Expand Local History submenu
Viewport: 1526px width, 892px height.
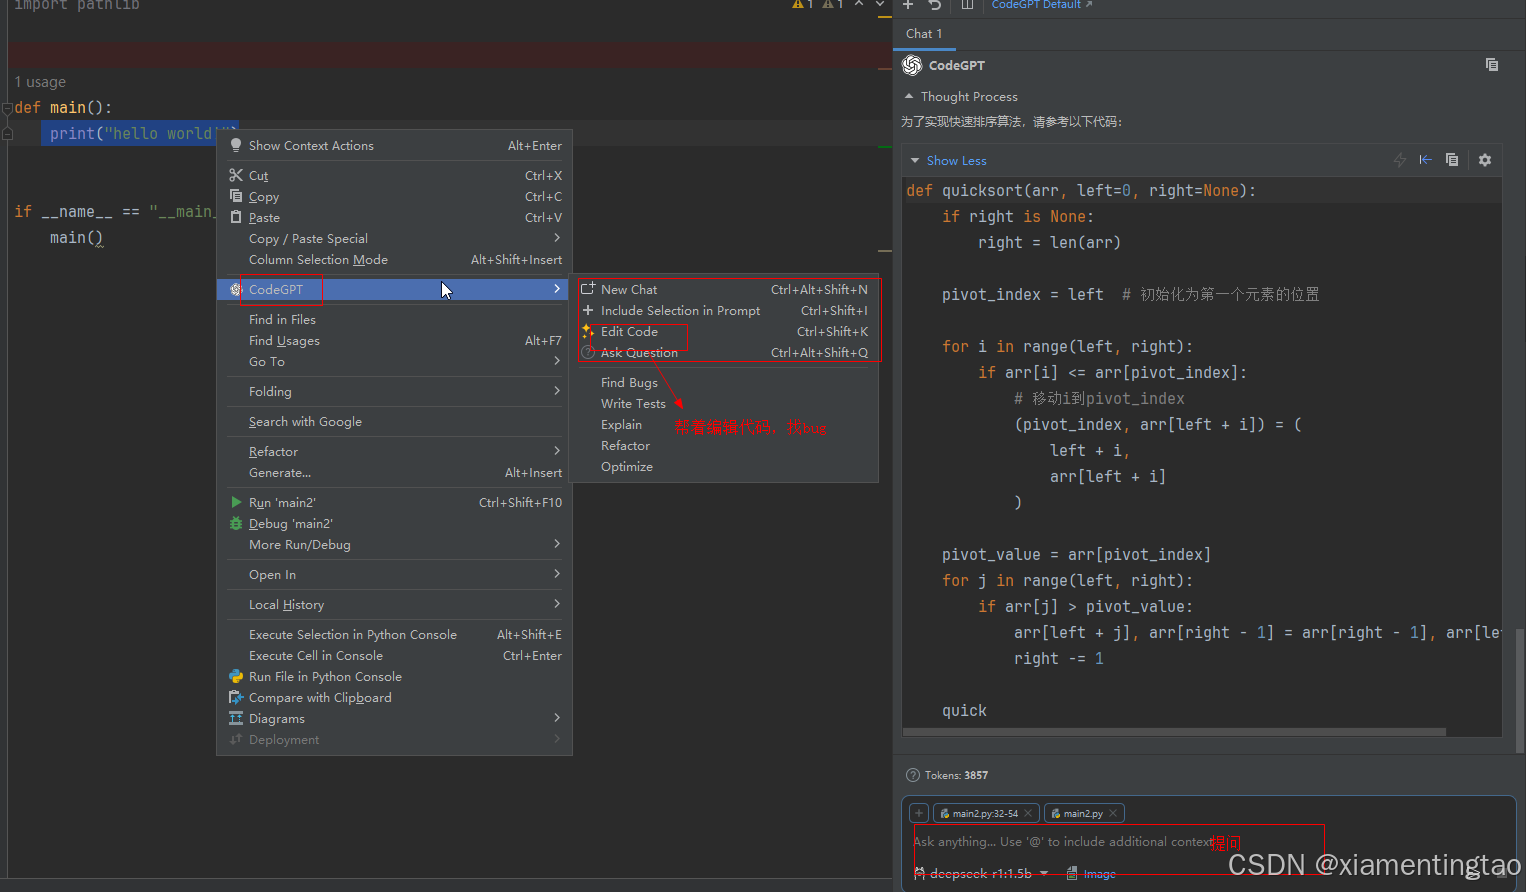click(395, 605)
